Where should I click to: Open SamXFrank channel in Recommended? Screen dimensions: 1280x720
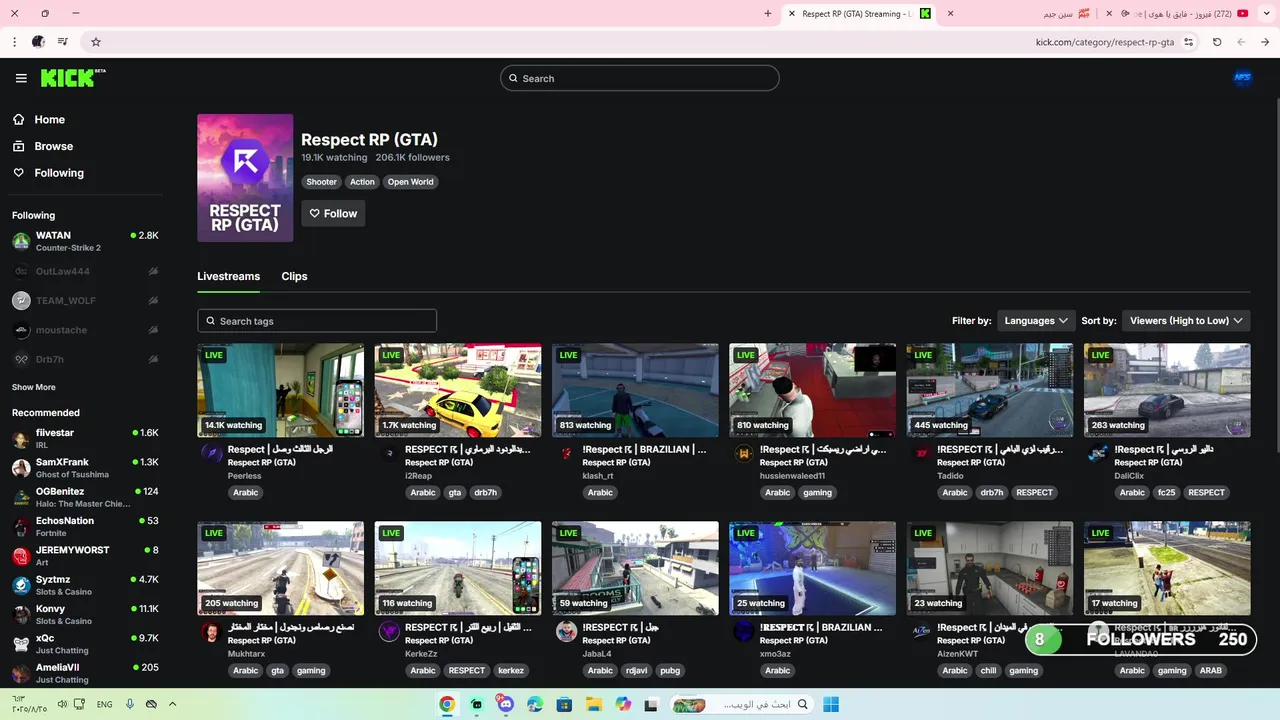coord(85,468)
